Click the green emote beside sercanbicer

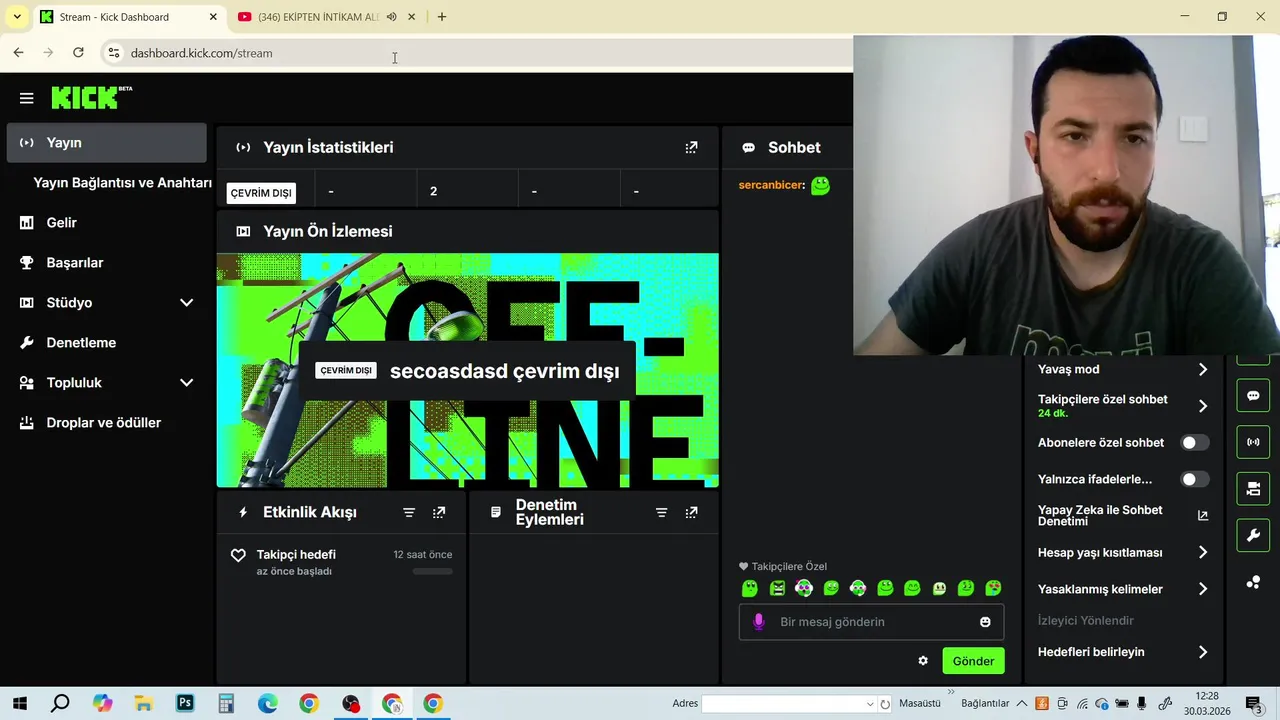point(820,185)
